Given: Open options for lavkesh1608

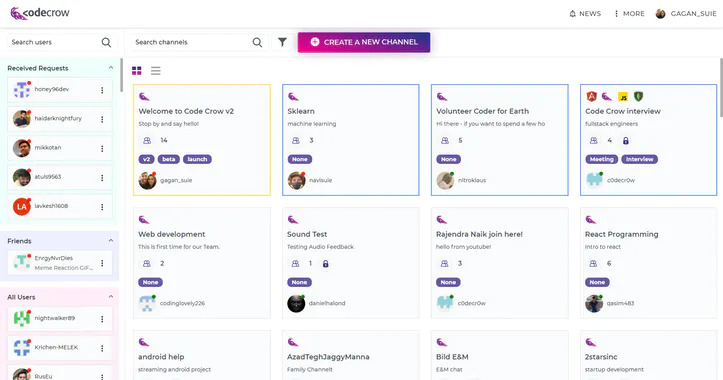Looking at the screenshot, I should coord(102,207).
